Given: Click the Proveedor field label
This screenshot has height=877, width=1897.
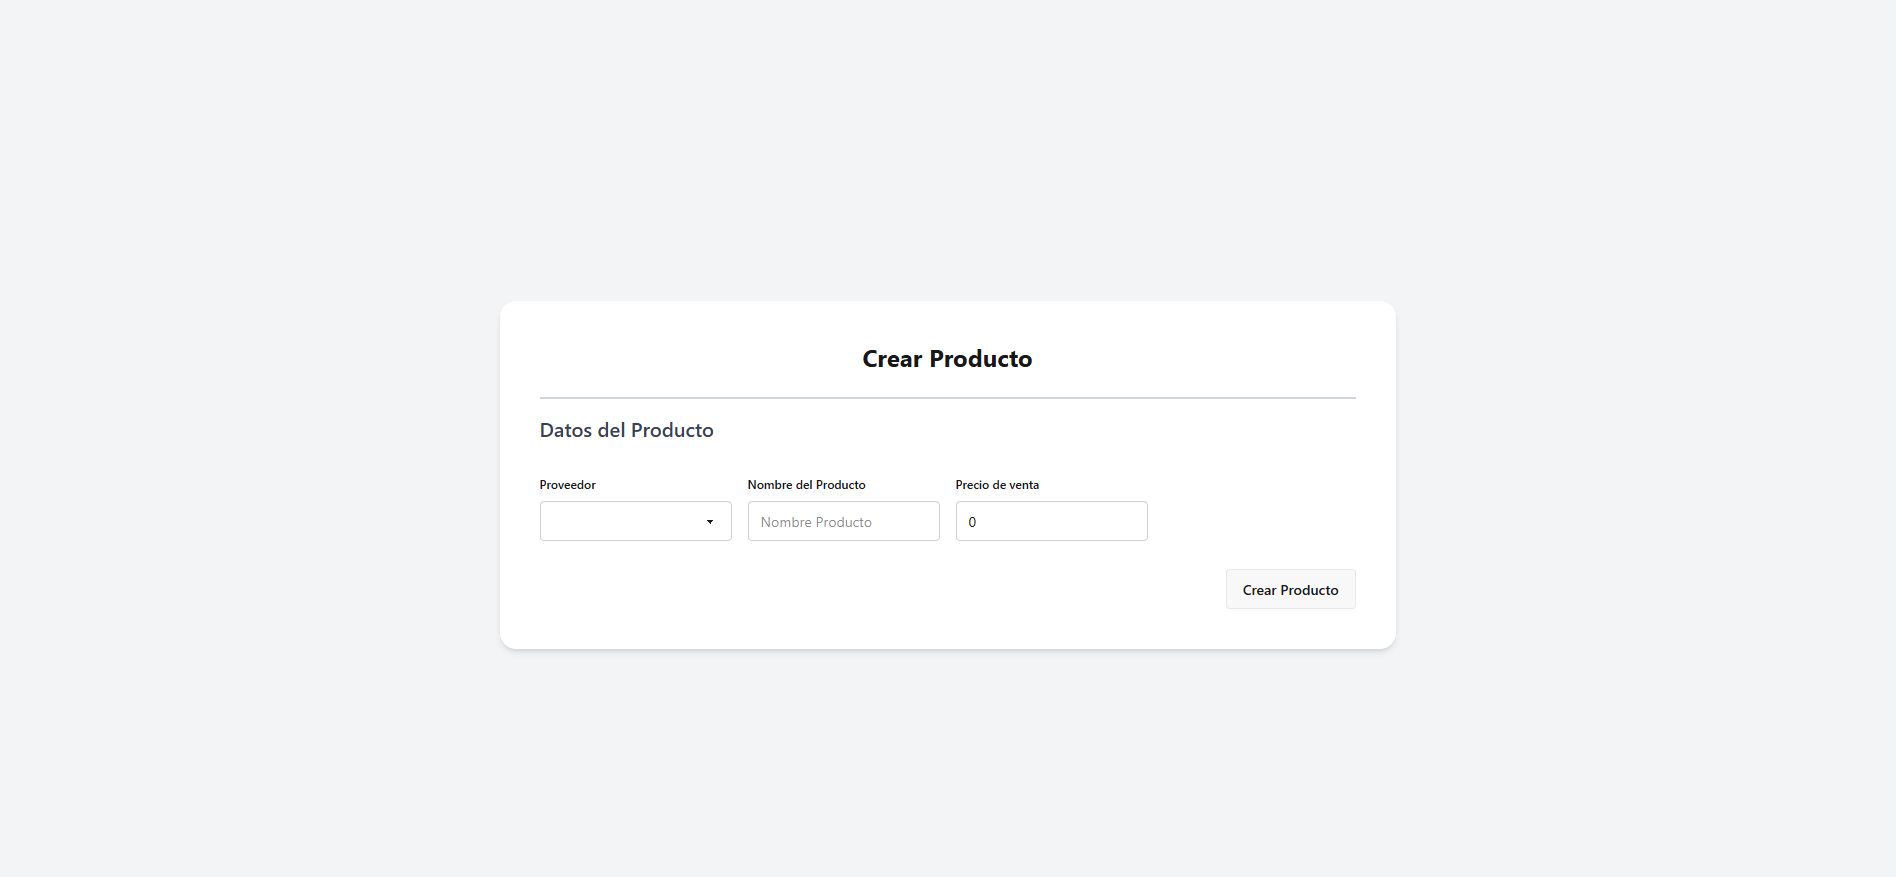Looking at the screenshot, I should click(x=567, y=485).
